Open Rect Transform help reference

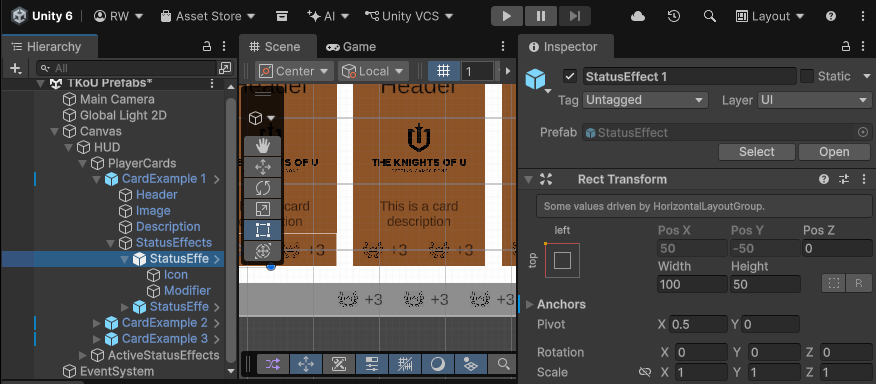point(823,179)
